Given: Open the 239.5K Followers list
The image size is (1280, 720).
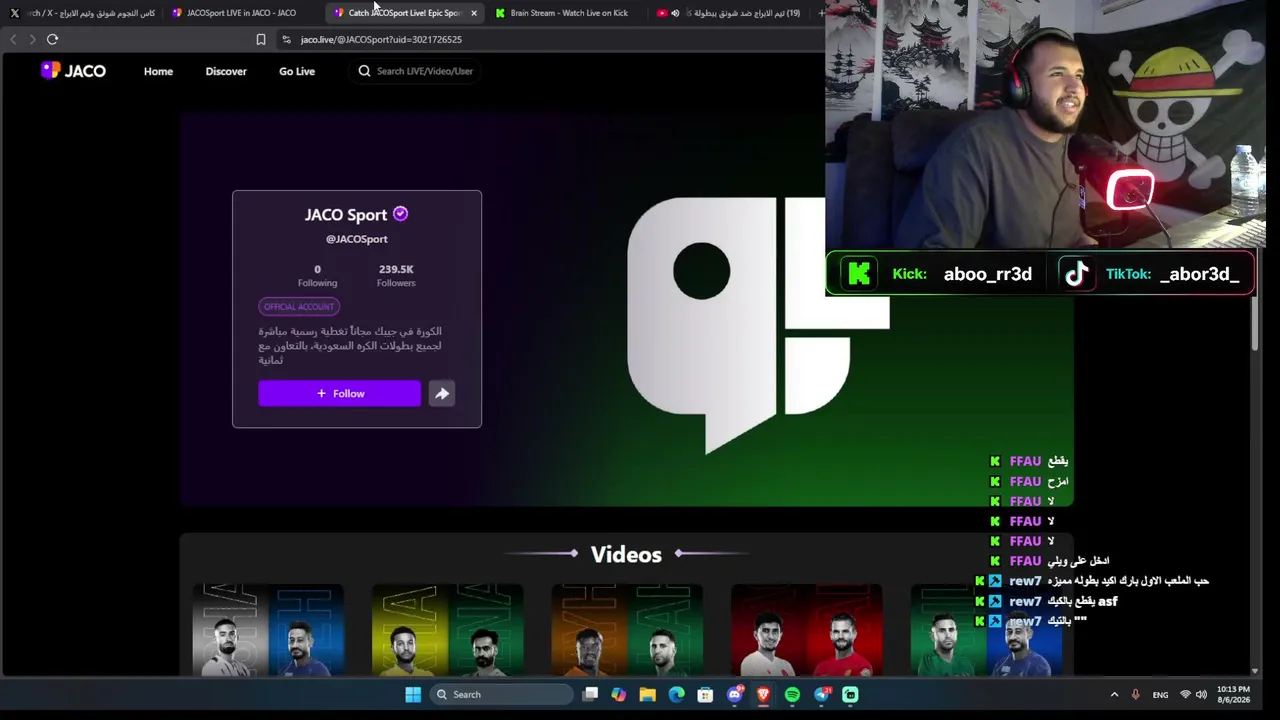Looking at the screenshot, I should pos(396,276).
